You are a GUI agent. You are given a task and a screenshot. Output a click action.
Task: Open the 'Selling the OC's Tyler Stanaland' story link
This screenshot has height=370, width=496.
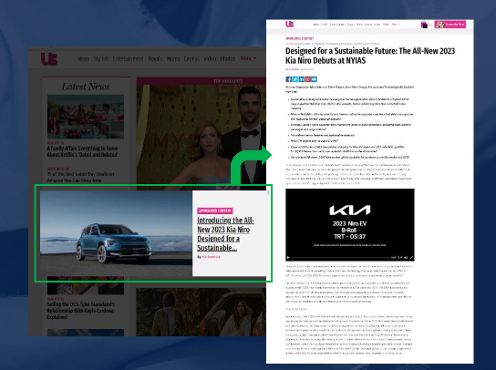tap(81, 311)
